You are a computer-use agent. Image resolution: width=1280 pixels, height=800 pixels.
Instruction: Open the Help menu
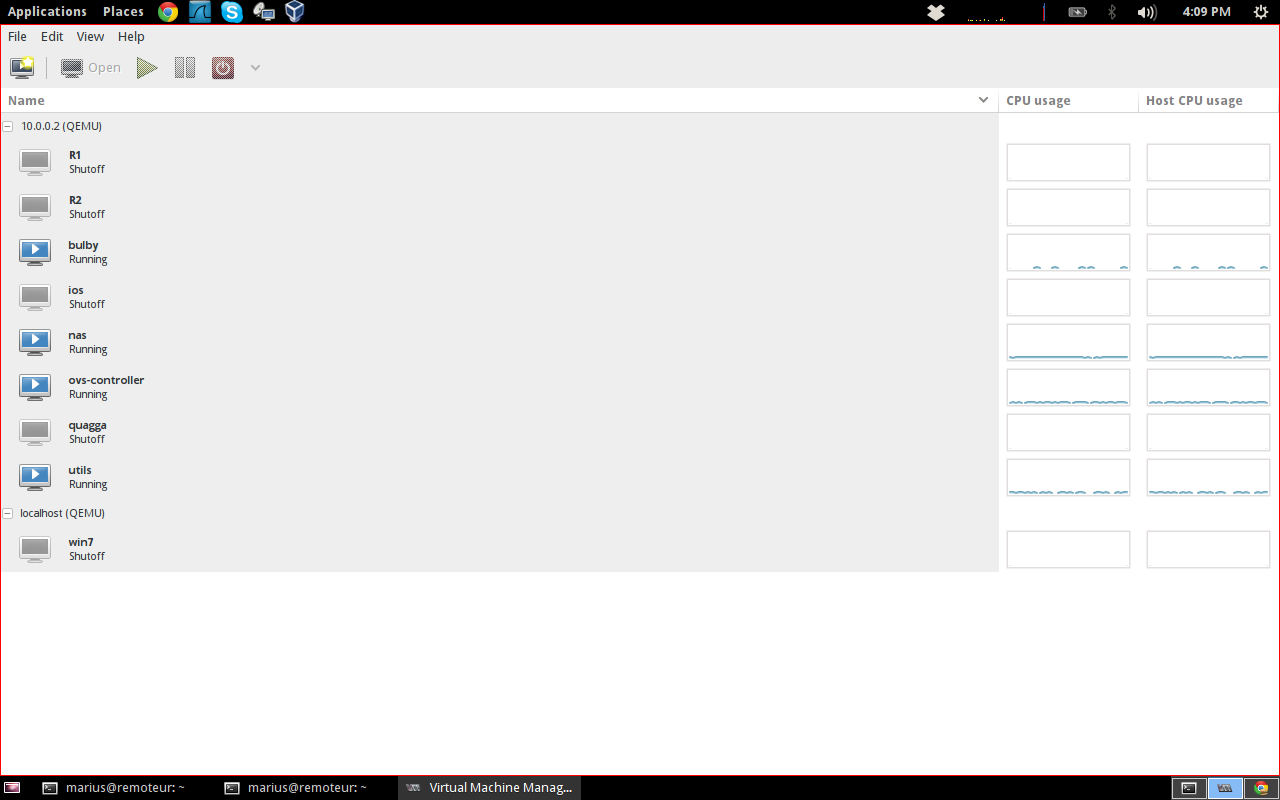[x=131, y=36]
